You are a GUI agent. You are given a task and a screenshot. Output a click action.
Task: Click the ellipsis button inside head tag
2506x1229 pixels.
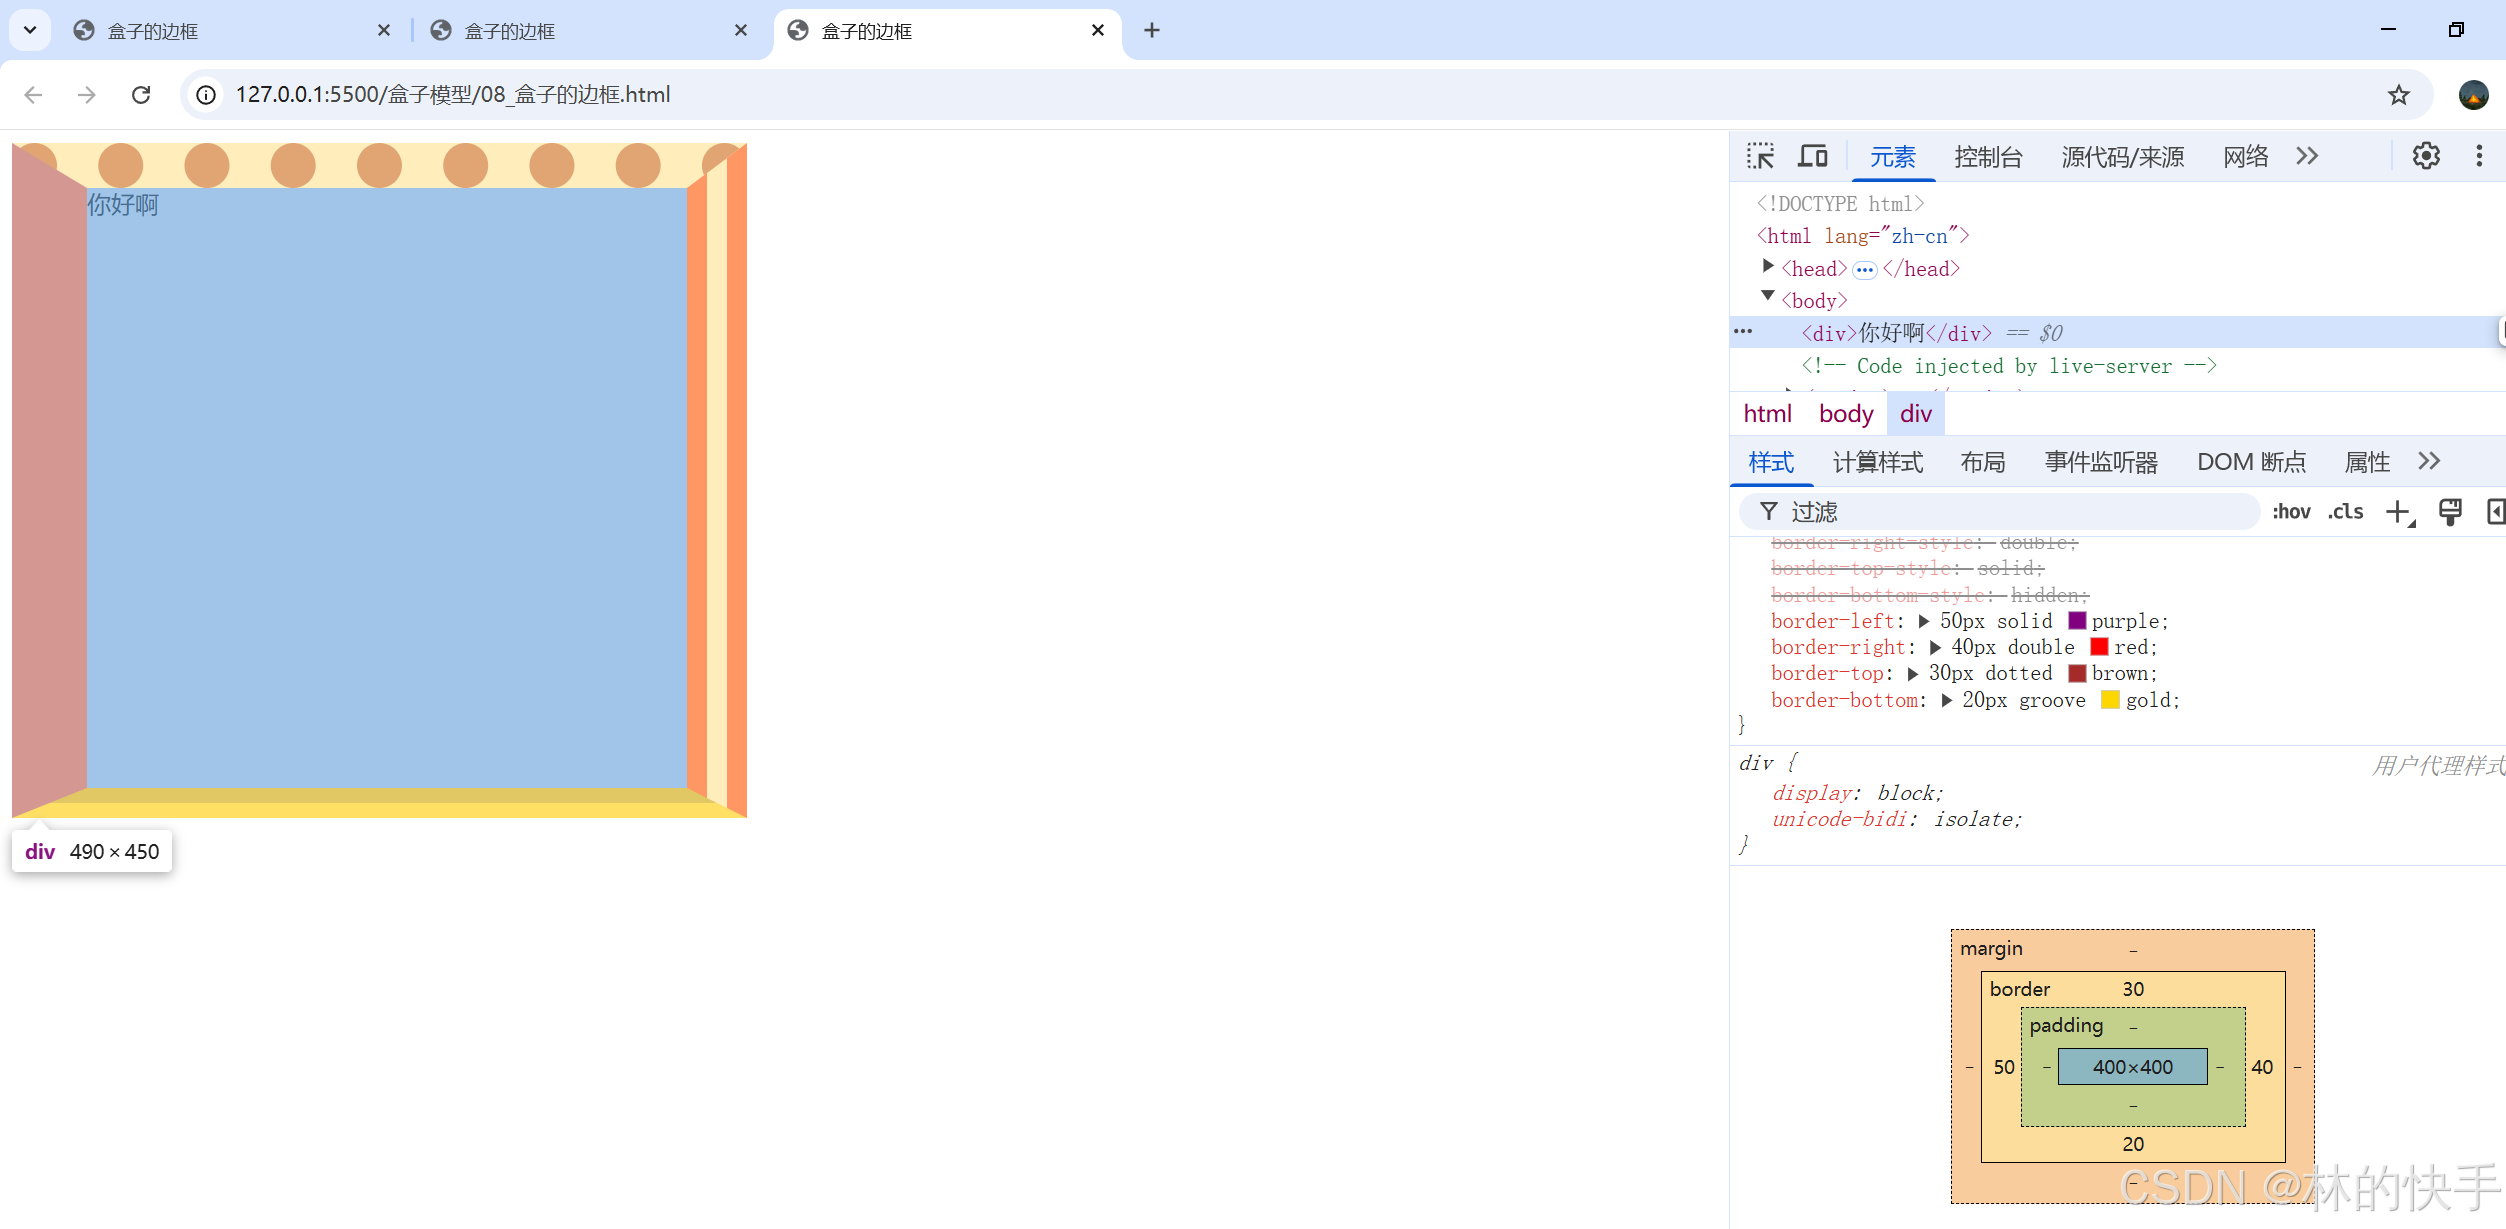click(1864, 270)
